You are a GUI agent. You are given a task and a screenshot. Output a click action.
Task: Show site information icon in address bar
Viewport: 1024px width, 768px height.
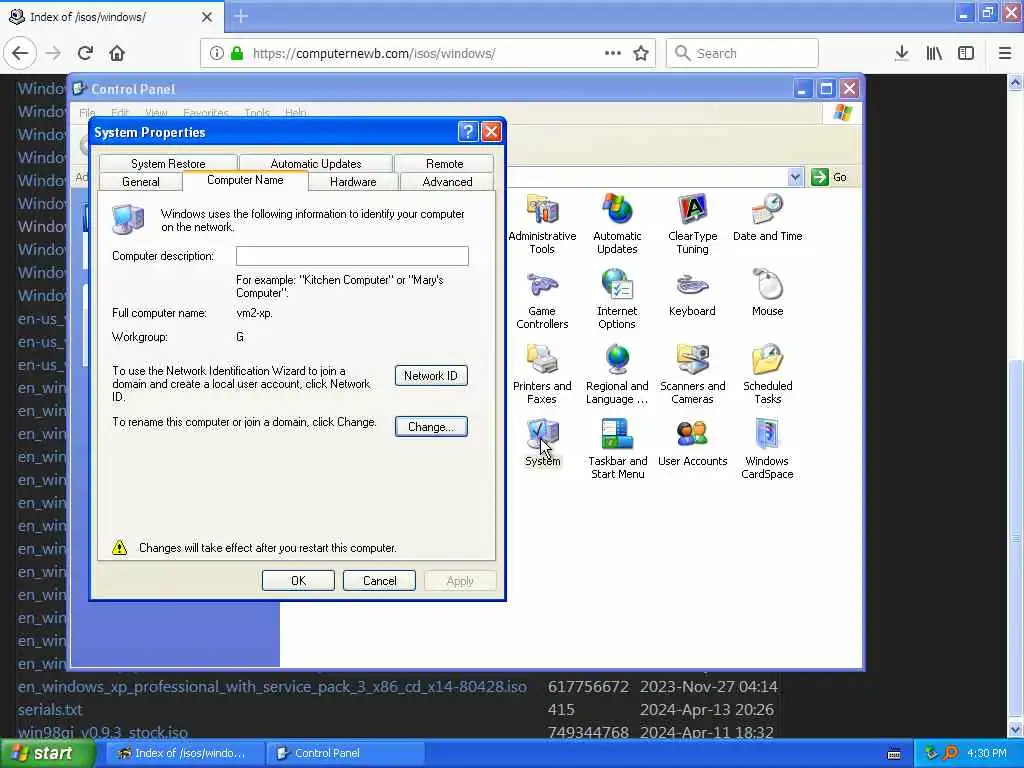tap(217, 53)
